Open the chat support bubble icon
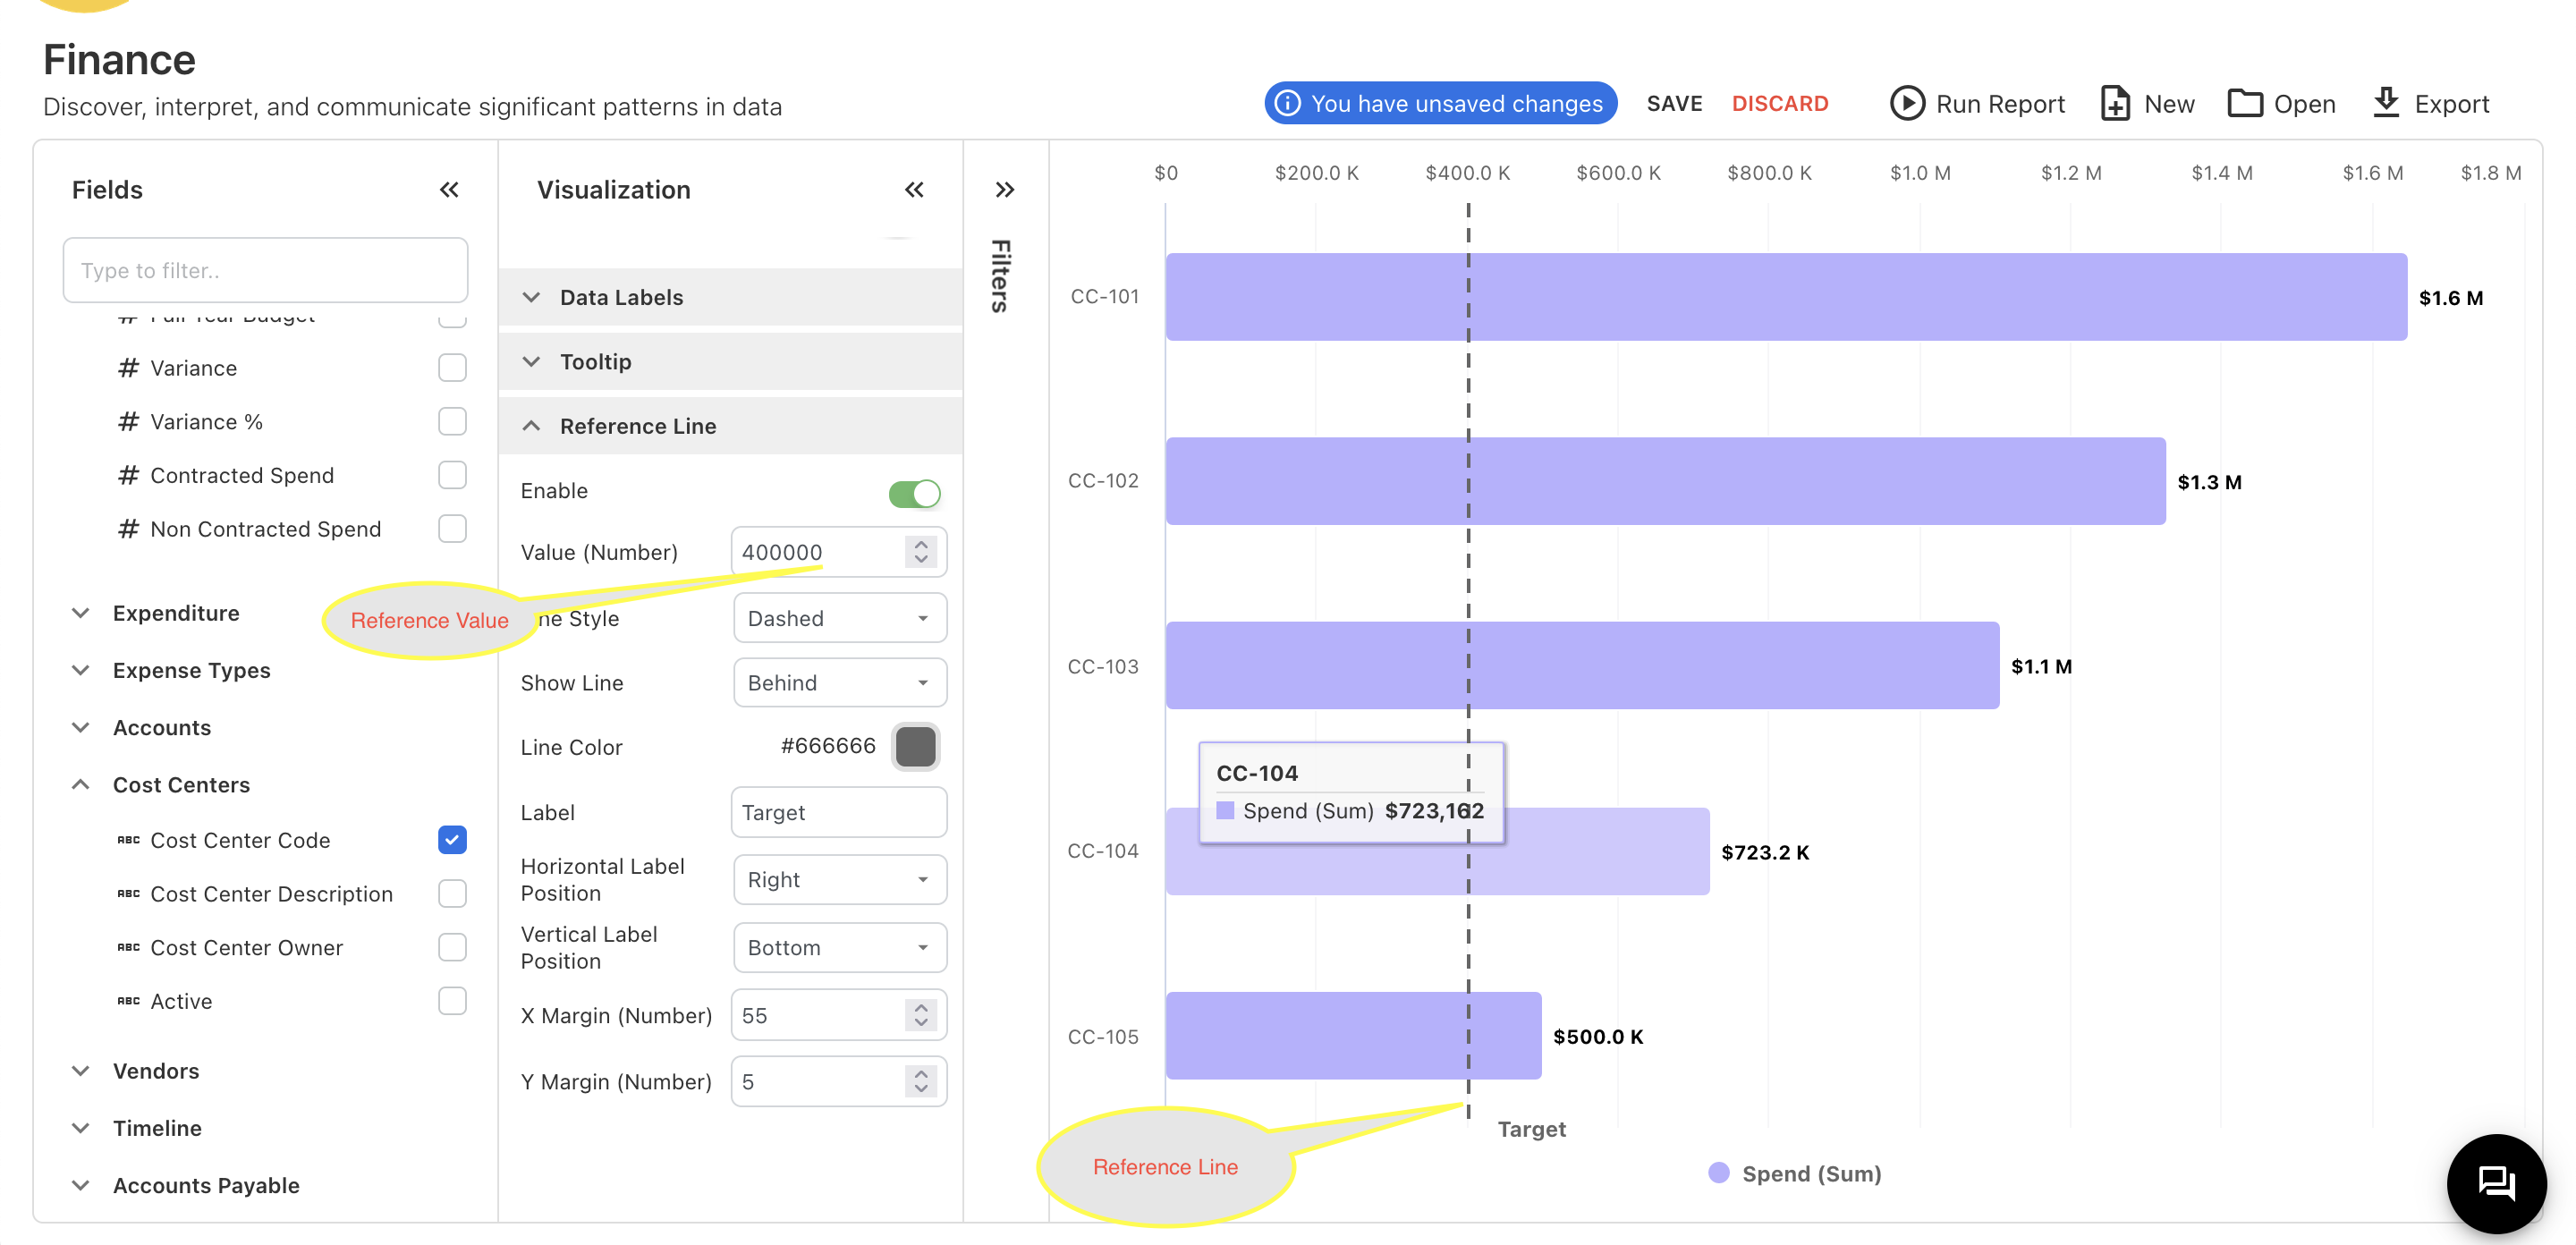This screenshot has width=2576, height=1245. click(x=2496, y=1184)
